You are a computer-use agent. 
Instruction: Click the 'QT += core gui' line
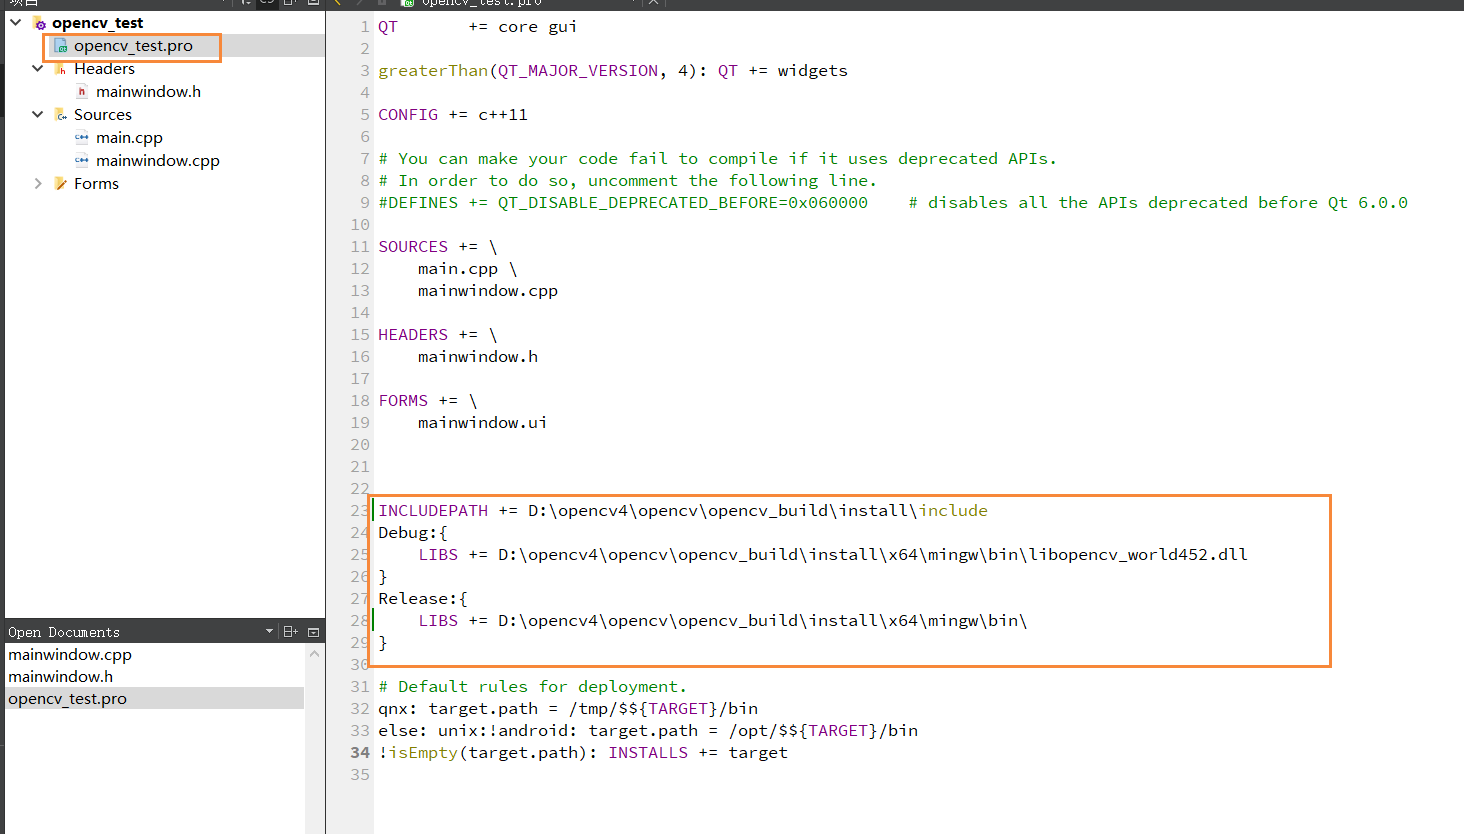(477, 27)
